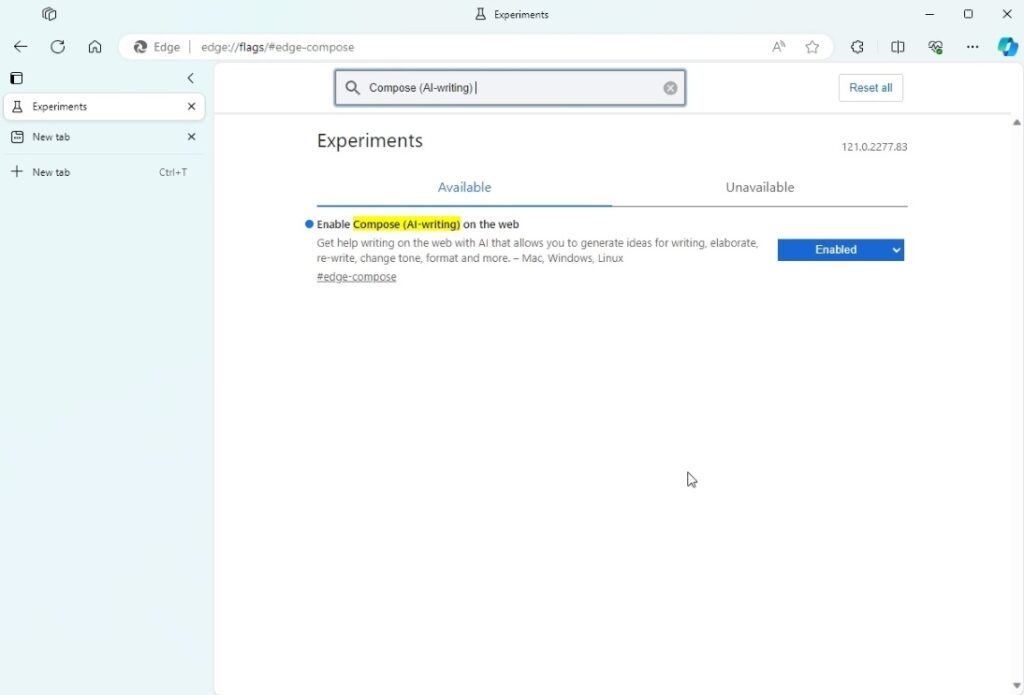Close the New tab in sidebar
This screenshot has height=695, width=1024.
pyautogui.click(x=191, y=137)
